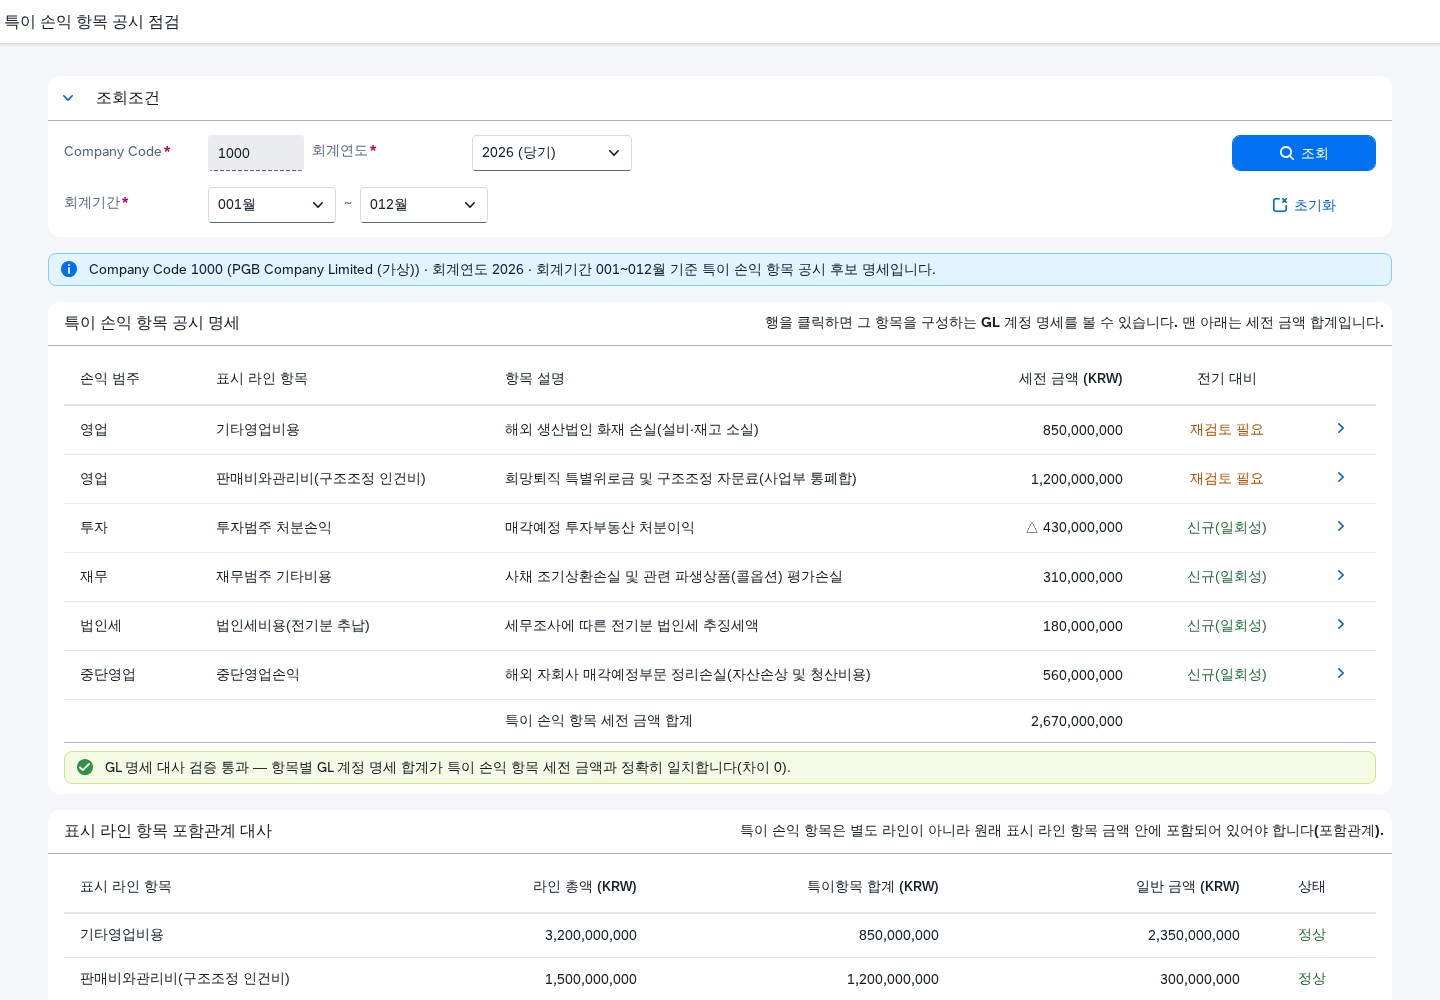The height and width of the screenshot is (1000, 1440).
Task: Open the 012월 end period dropdown
Action: click(424, 205)
